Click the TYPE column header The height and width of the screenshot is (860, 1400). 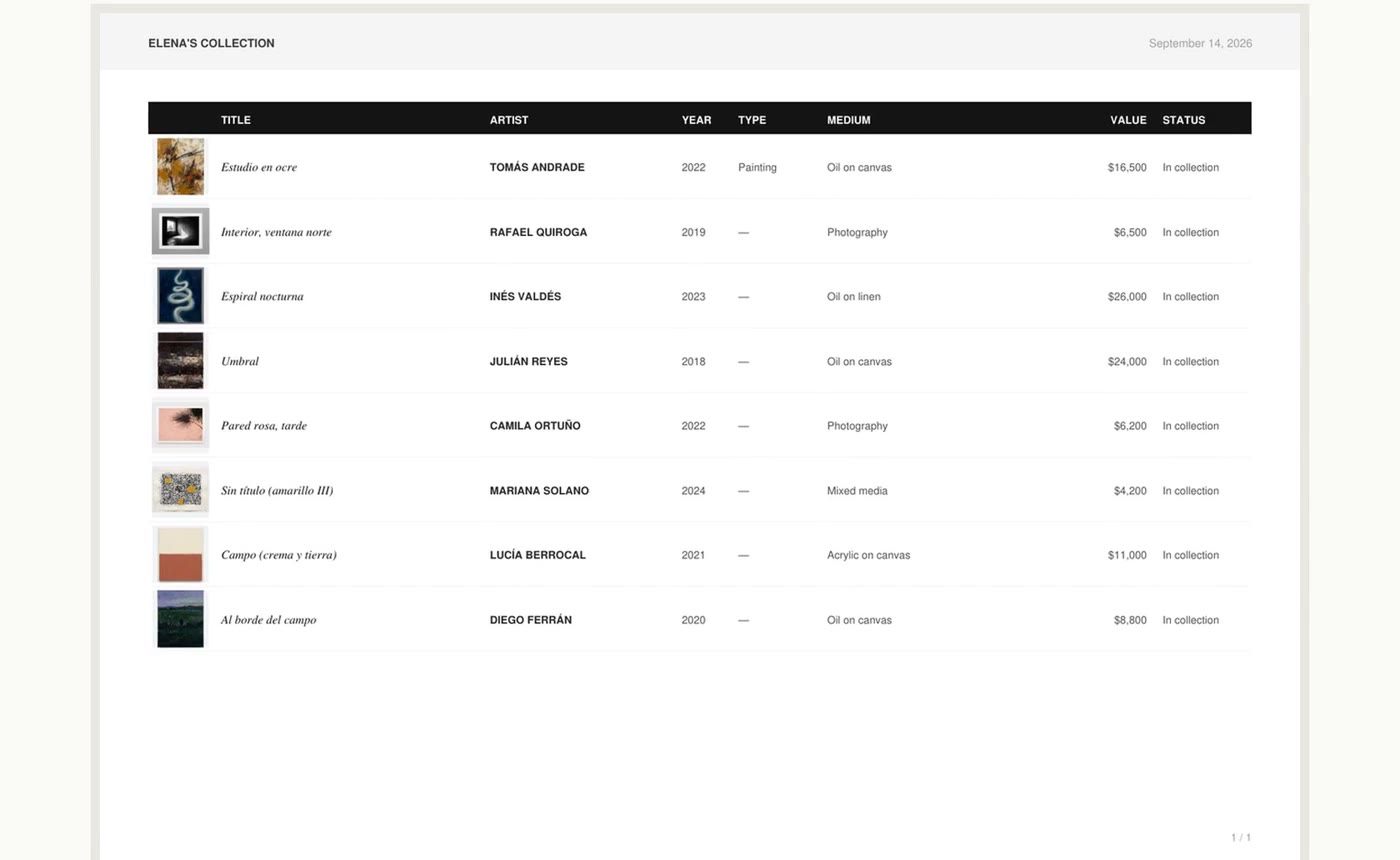752,120
